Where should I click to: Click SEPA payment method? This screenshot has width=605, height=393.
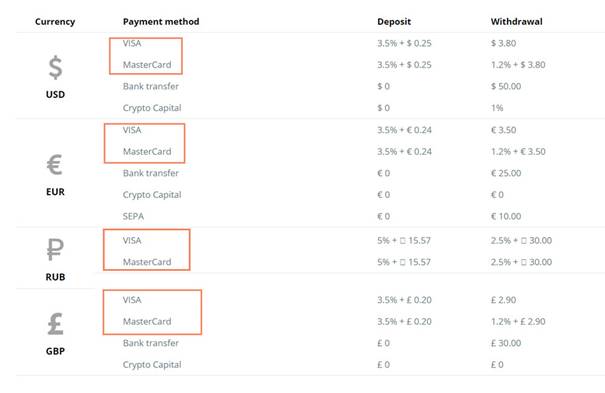[x=133, y=216]
